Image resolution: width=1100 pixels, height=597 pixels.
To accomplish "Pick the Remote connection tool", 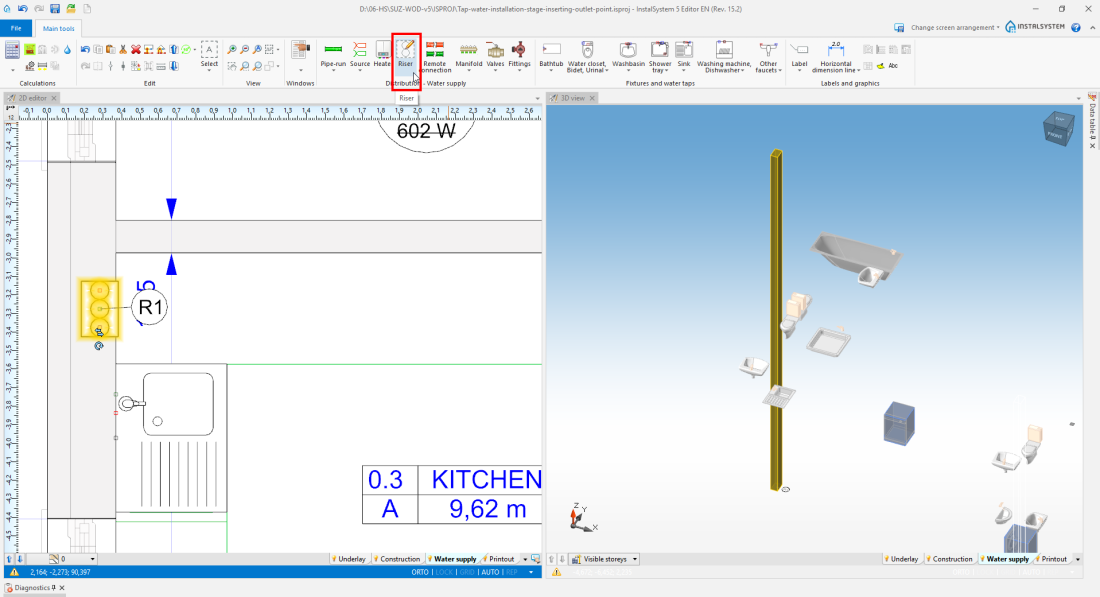I will (435, 54).
